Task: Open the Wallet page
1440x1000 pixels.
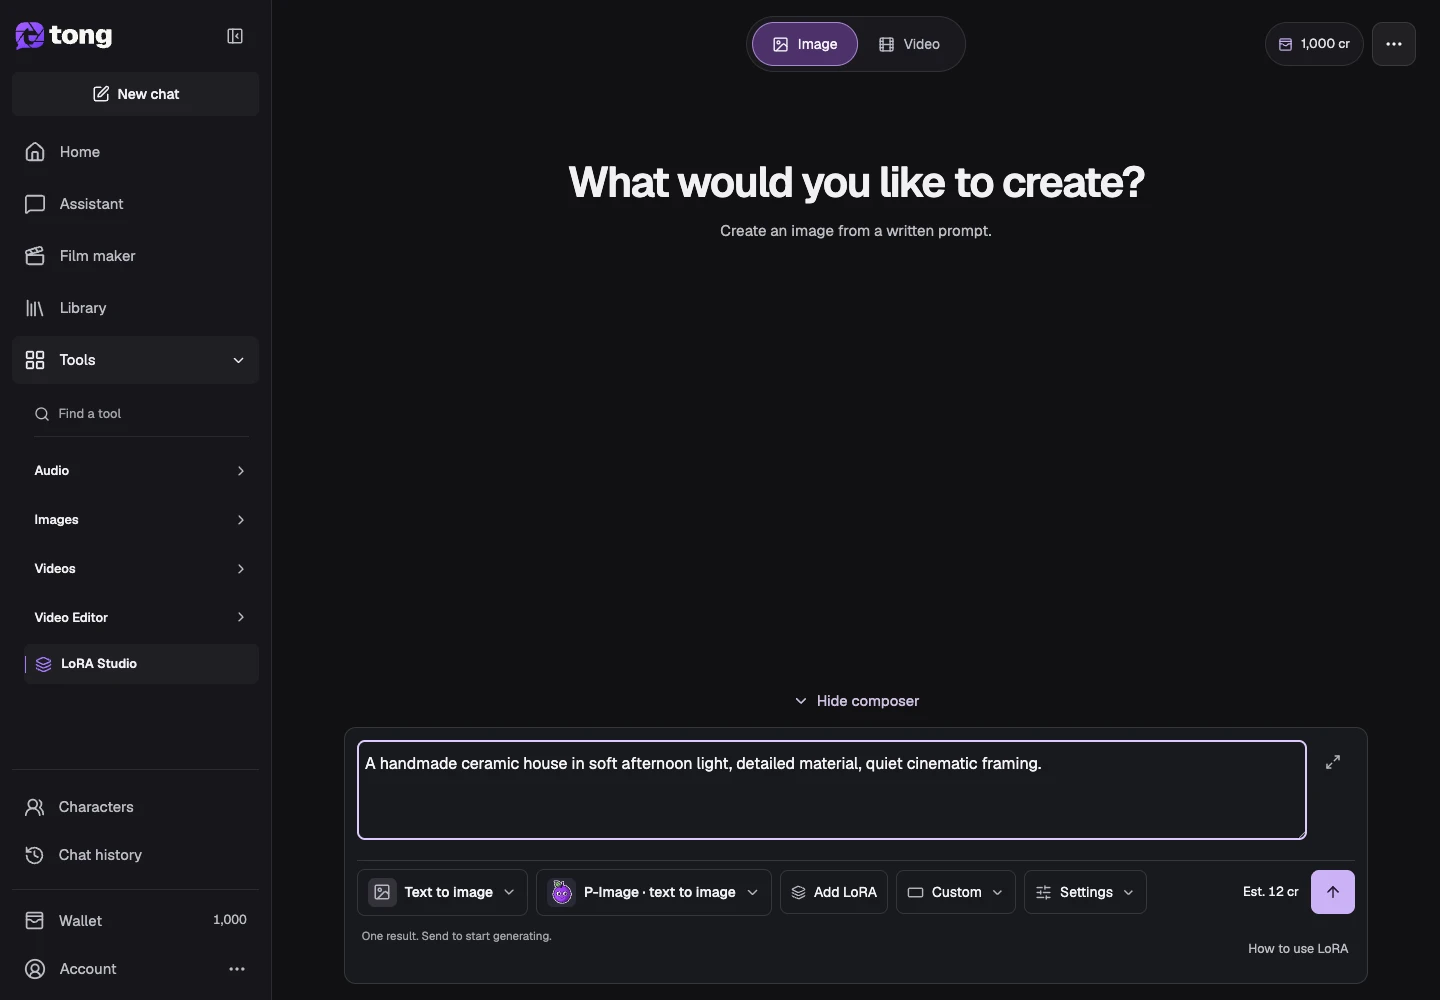Action: pyautogui.click(x=136, y=921)
